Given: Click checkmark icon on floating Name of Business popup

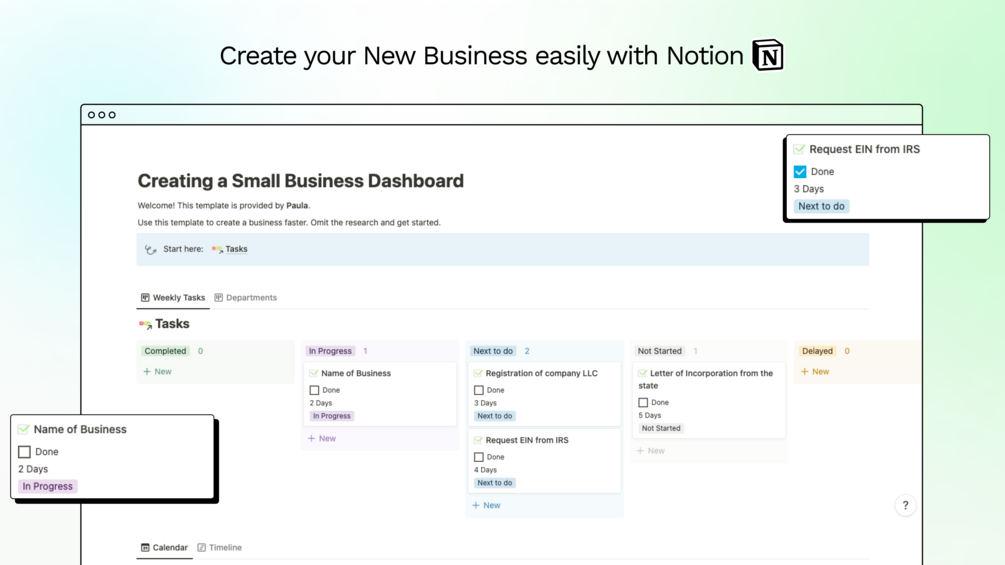Looking at the screenshot, I should point(24,429).
